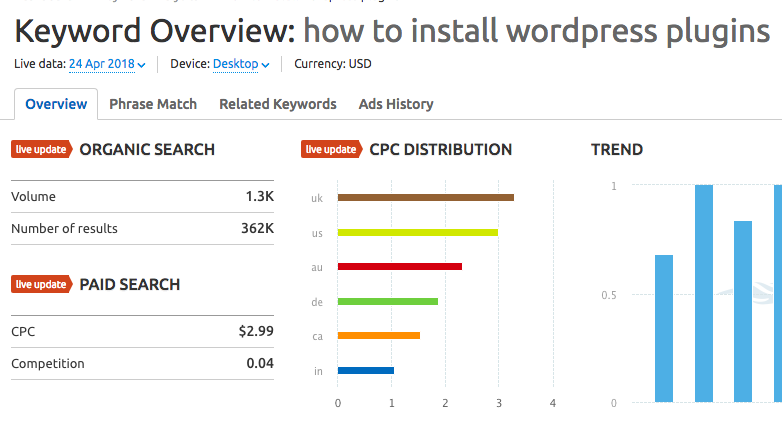Click the keyword 'how to install wordpress plugins'
Image resolution: width=782 pixels, height=434 pixels.
537,31
